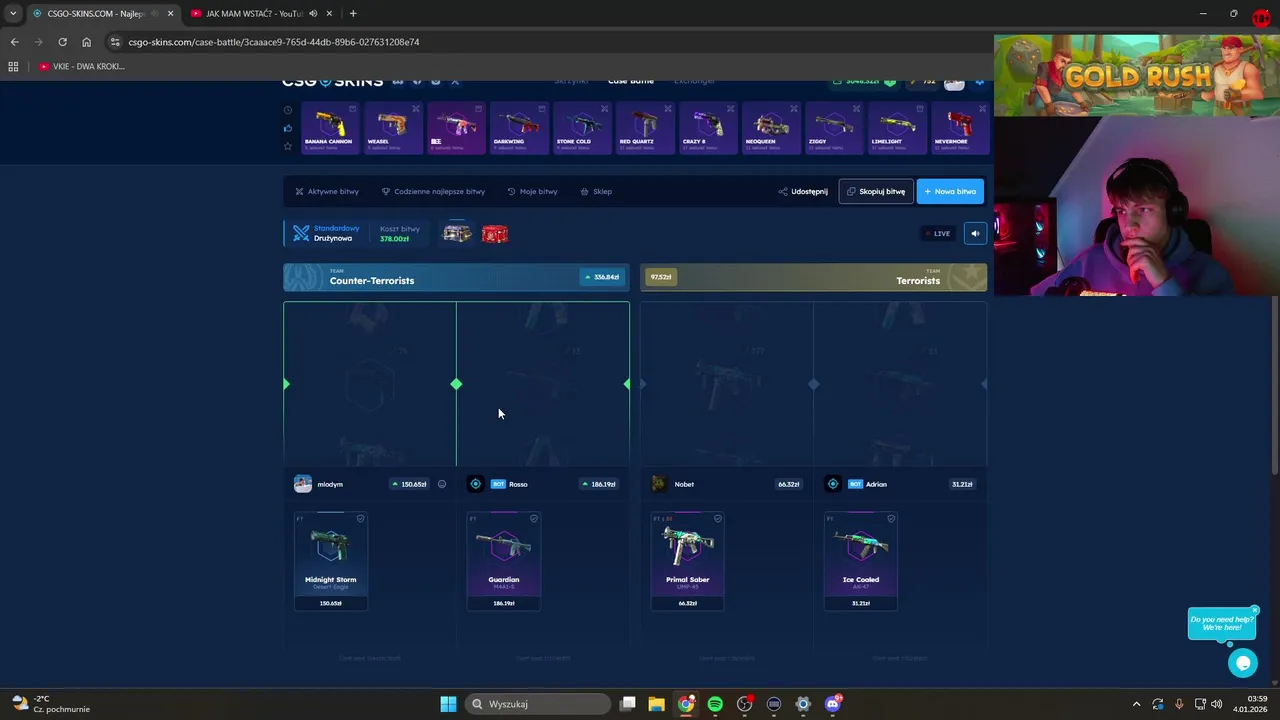Click the emoji icon next to mlodym
This screenshot has height=720, width=1280.
point(442,484)
